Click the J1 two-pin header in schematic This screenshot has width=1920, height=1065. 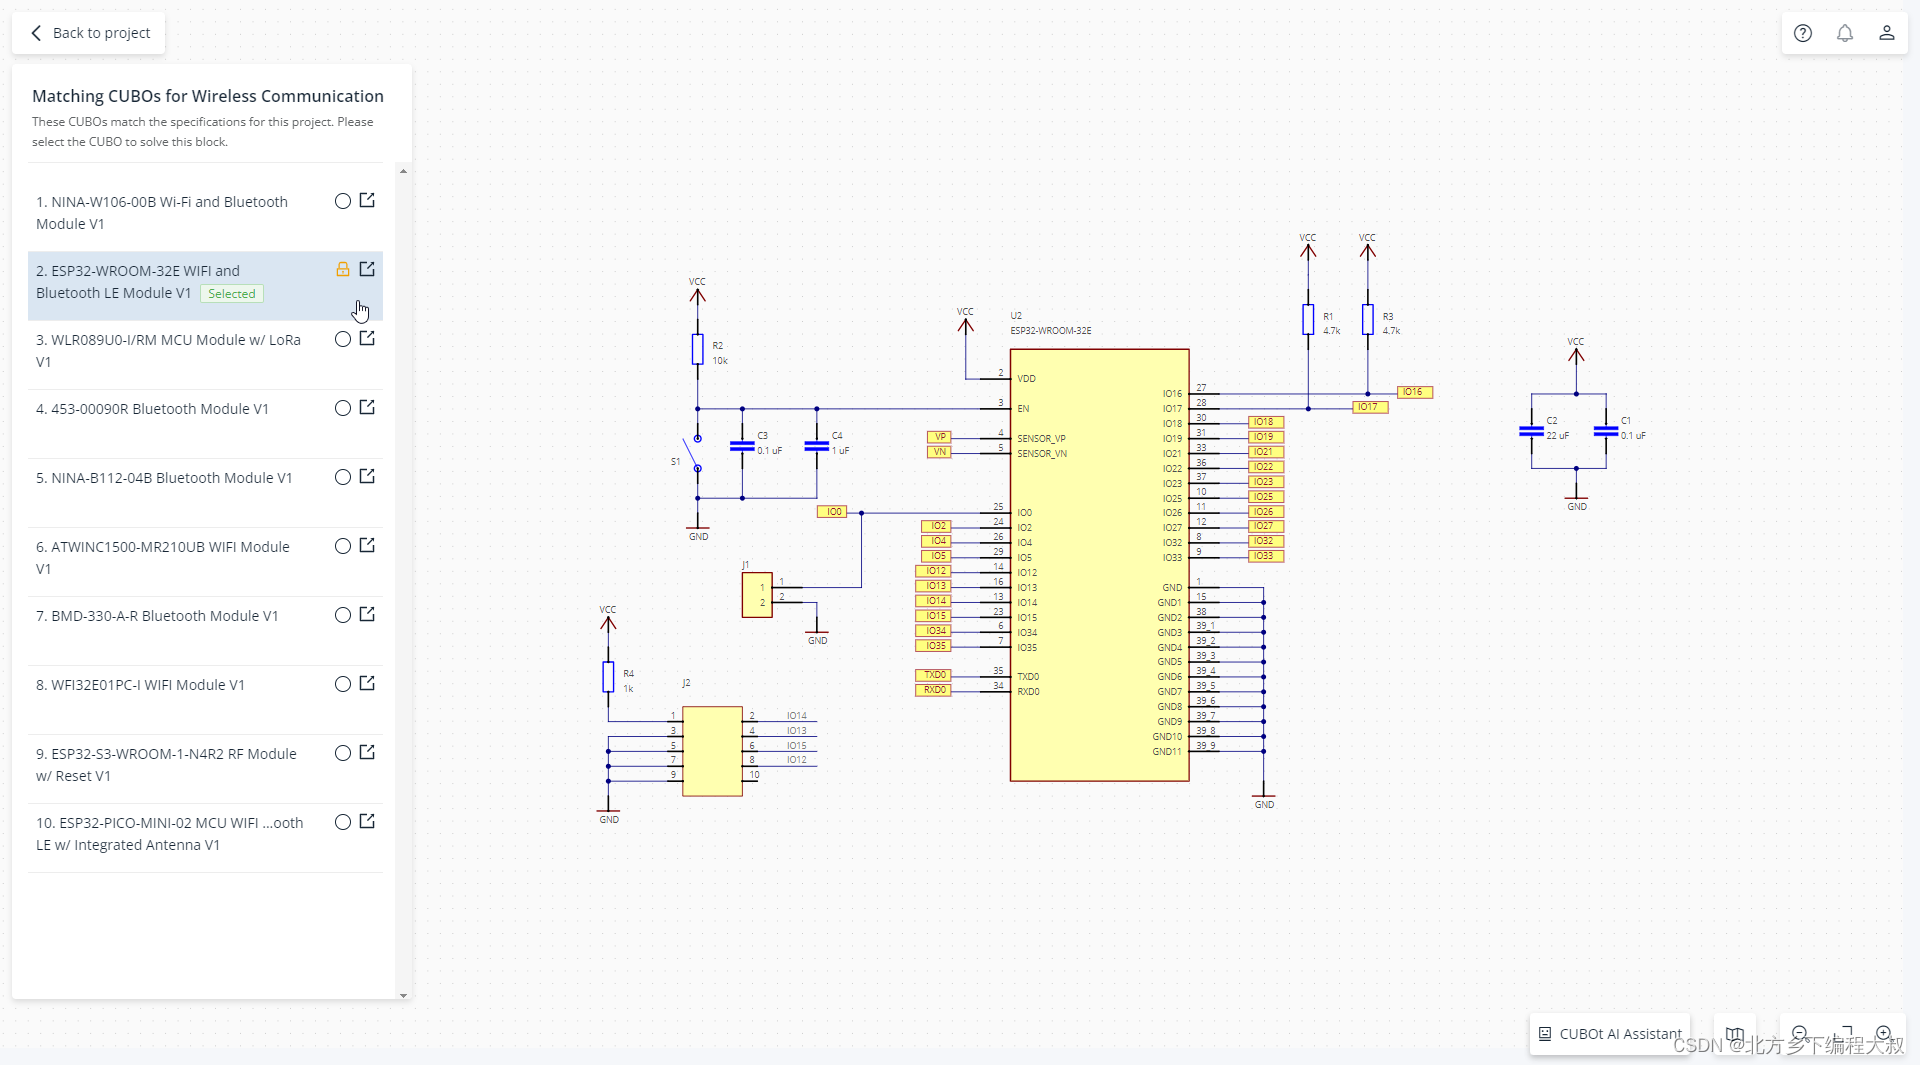coord(757,595)
